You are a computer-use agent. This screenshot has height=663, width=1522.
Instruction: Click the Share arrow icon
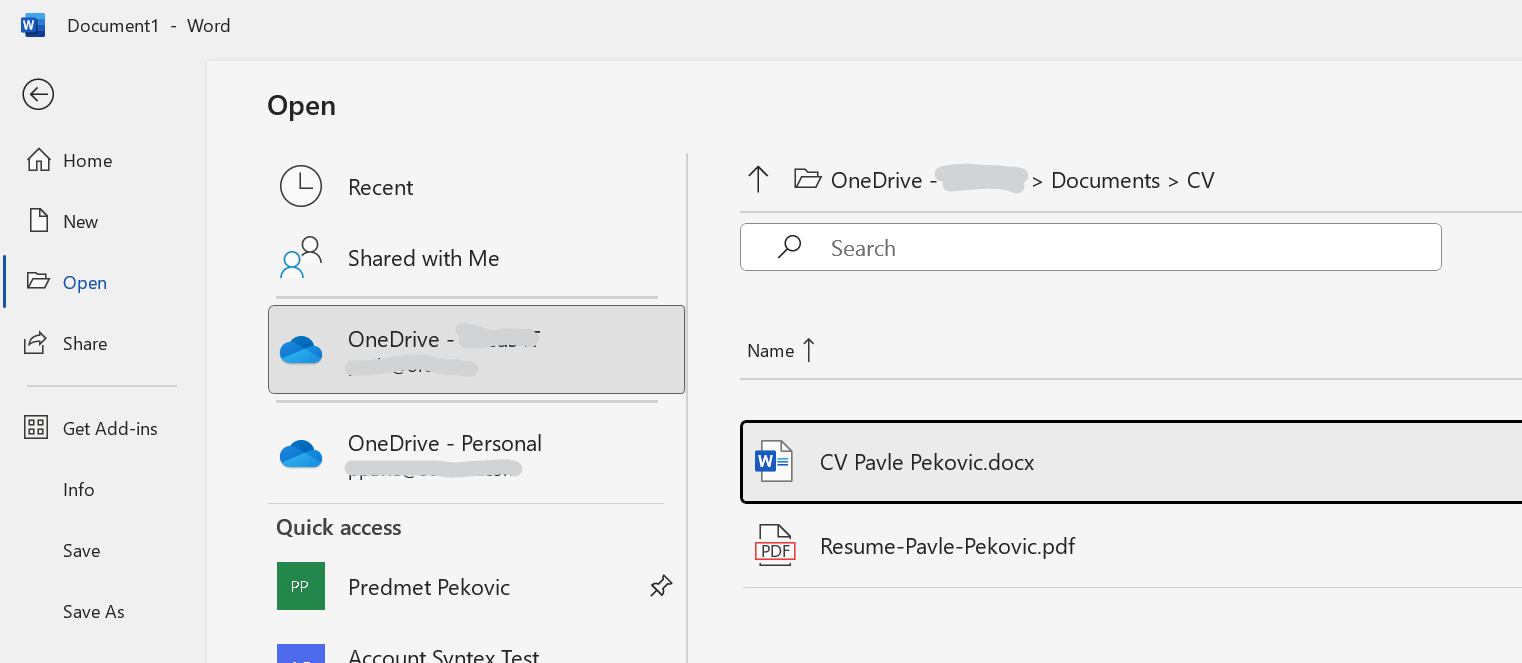36,343
